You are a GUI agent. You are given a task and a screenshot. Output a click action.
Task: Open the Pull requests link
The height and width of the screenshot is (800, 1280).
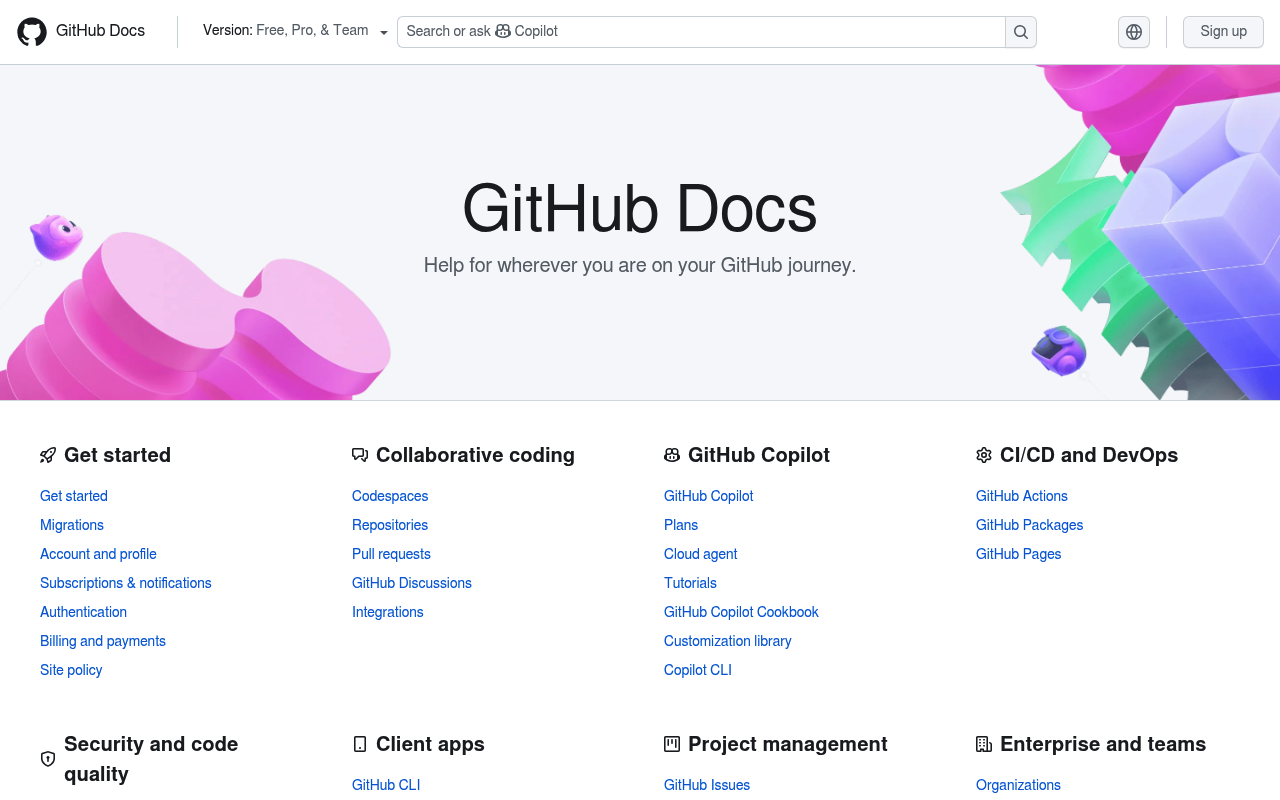point(391,554)
